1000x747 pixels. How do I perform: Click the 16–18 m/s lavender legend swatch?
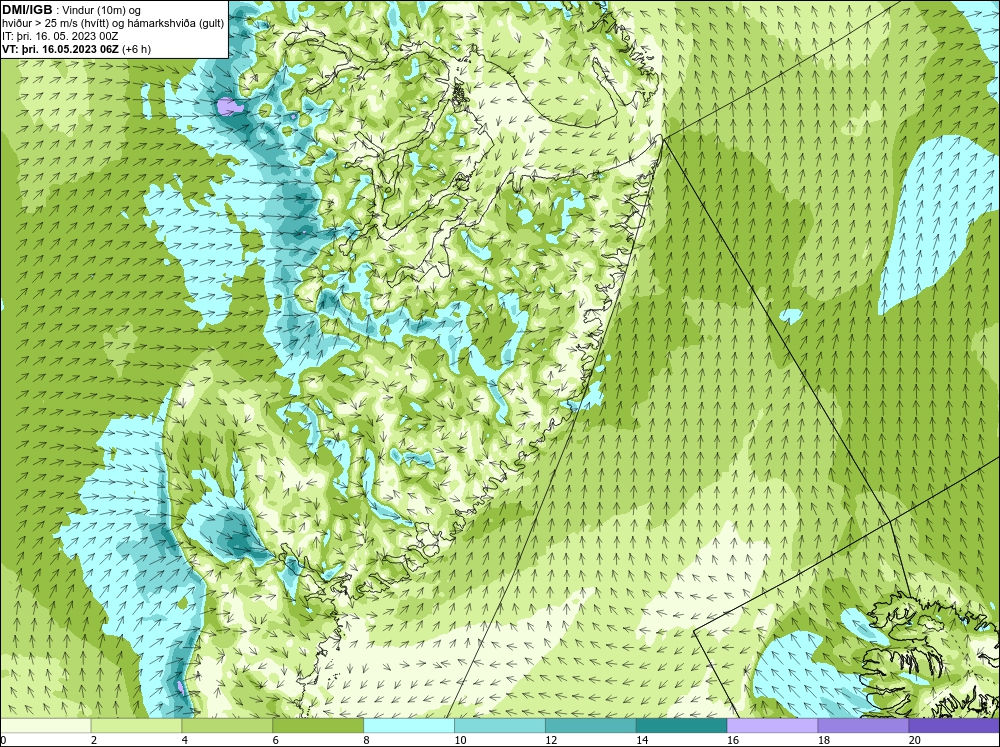(x=772, y=726)
